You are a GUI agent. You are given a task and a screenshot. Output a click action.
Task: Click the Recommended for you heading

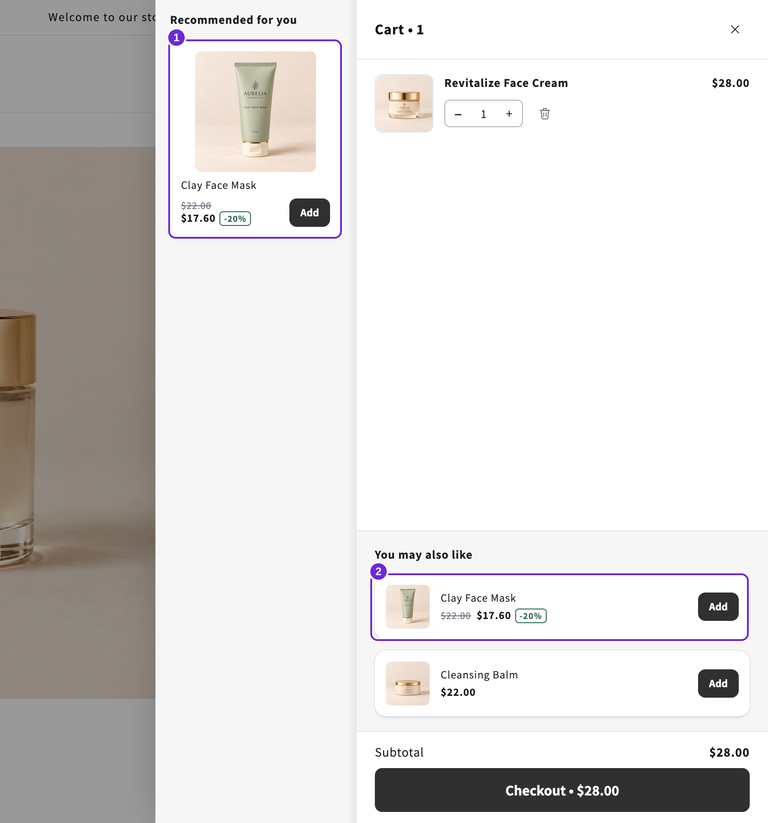point(233,20)
